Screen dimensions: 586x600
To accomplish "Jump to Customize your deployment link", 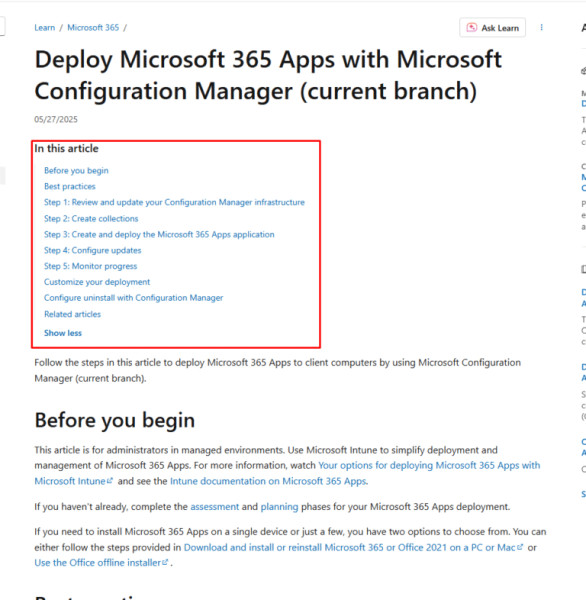I will pyautogui.click(x=97, y=282).
